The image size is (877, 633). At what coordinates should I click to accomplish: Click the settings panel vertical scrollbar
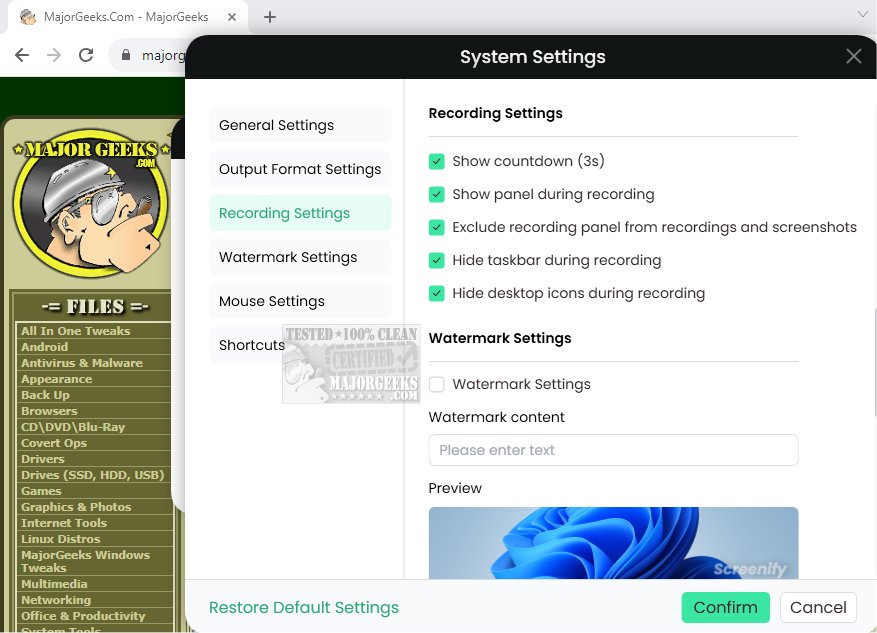[874, 362]
